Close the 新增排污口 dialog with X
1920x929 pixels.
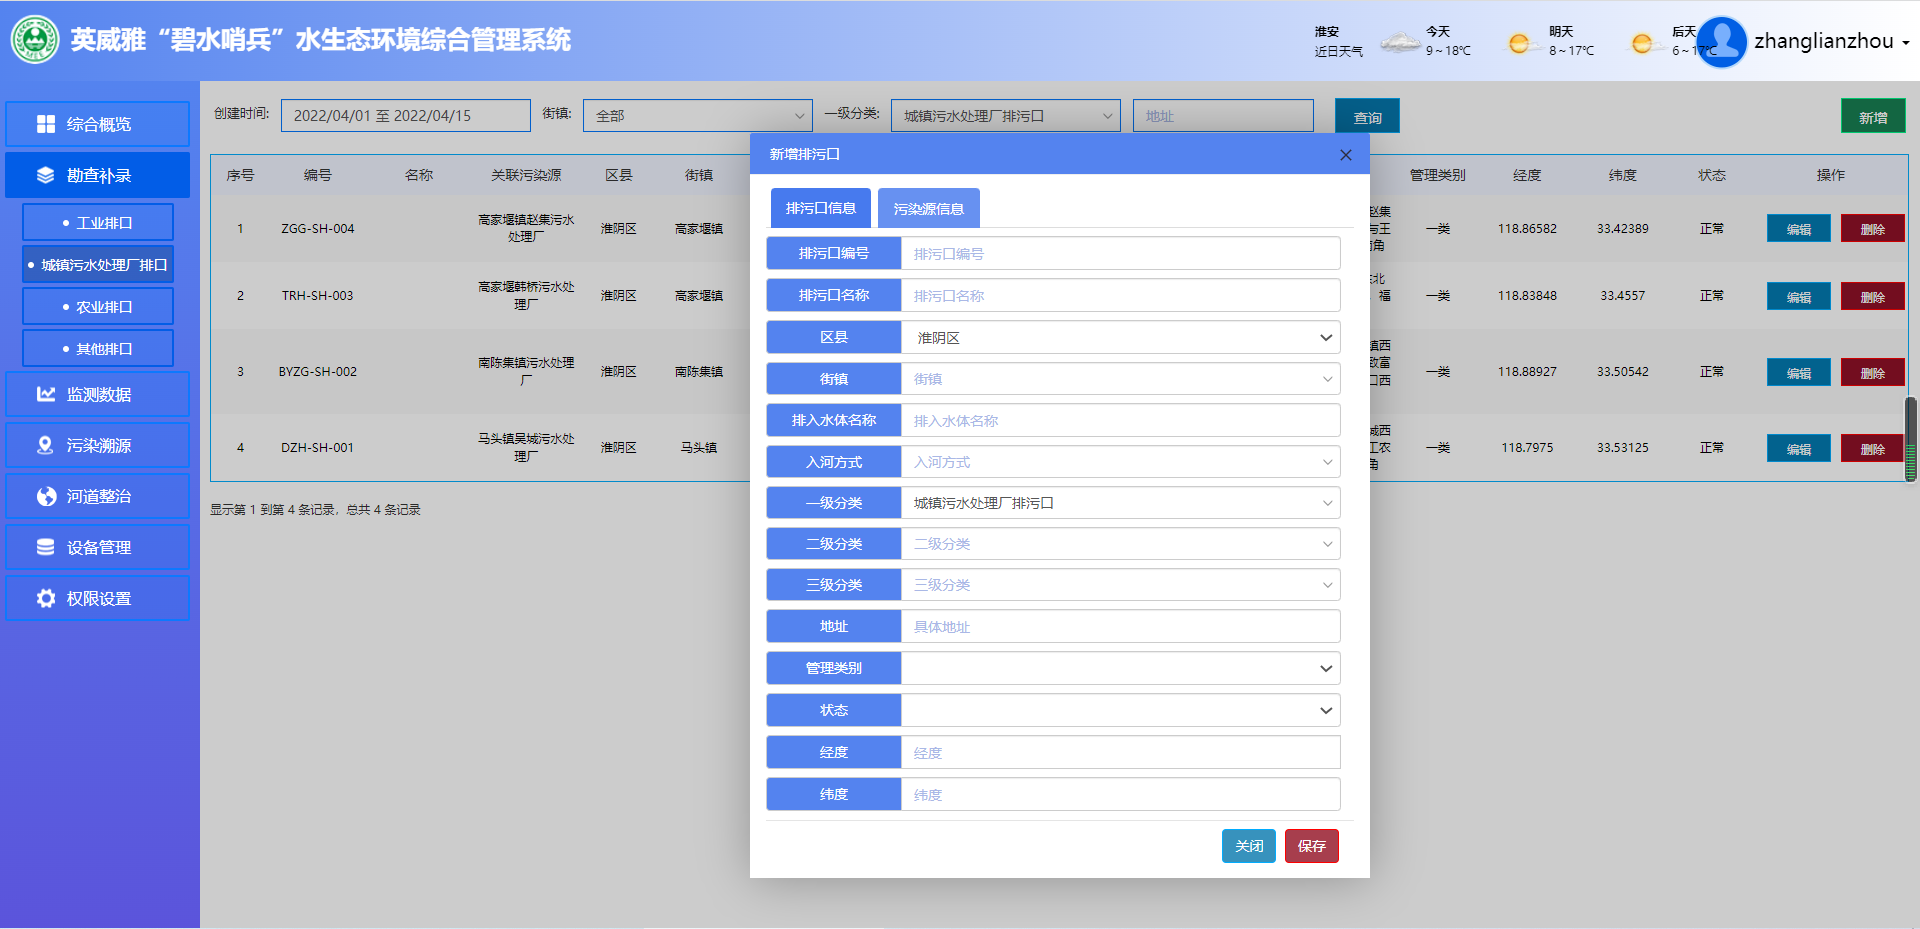pyautogui.click(x=1345, y=155)
